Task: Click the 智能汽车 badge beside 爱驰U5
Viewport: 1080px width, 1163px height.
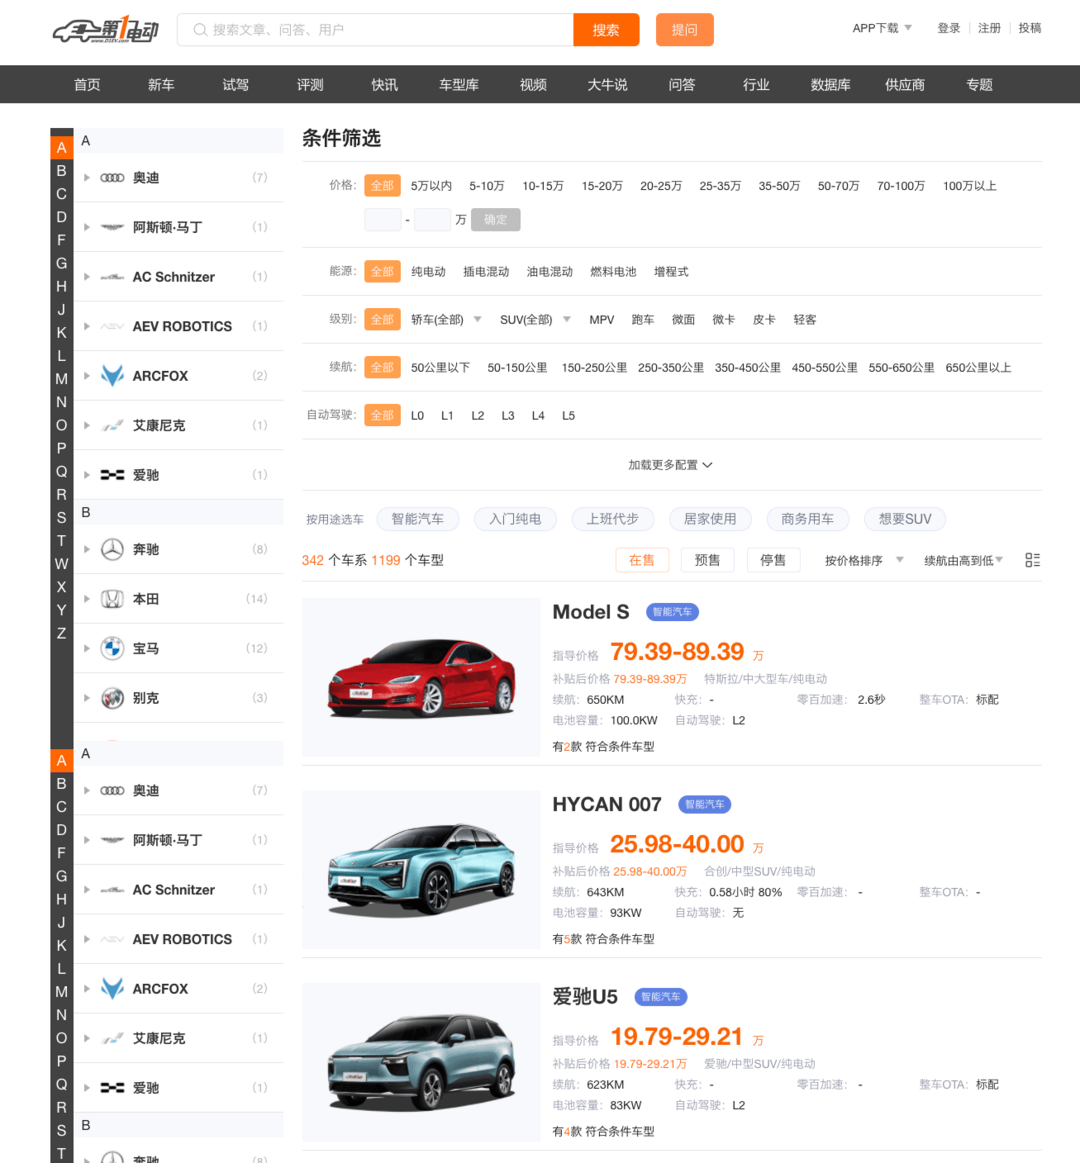Action: 661,996
